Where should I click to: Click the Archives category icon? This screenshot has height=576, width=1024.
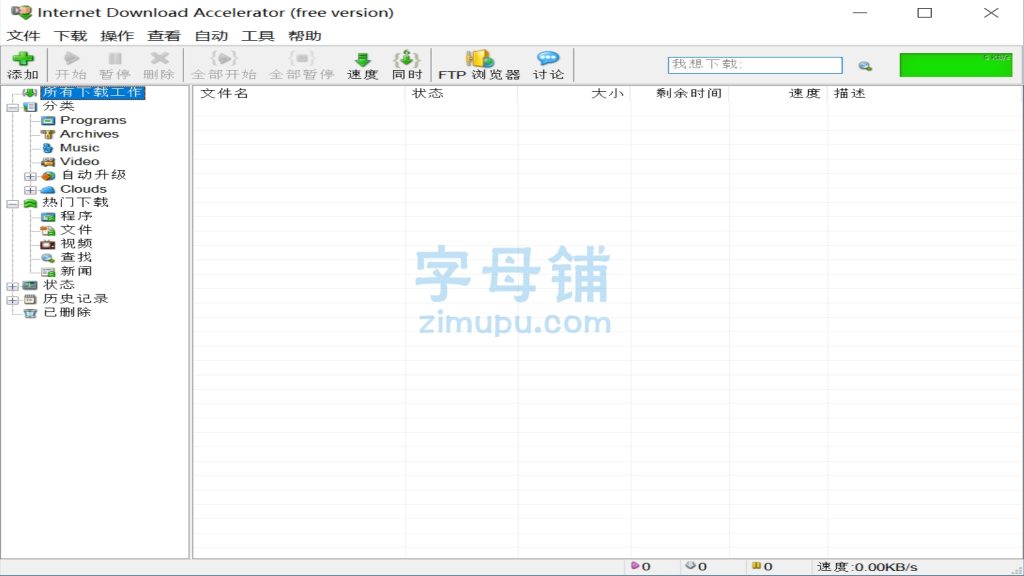(48, 135)
